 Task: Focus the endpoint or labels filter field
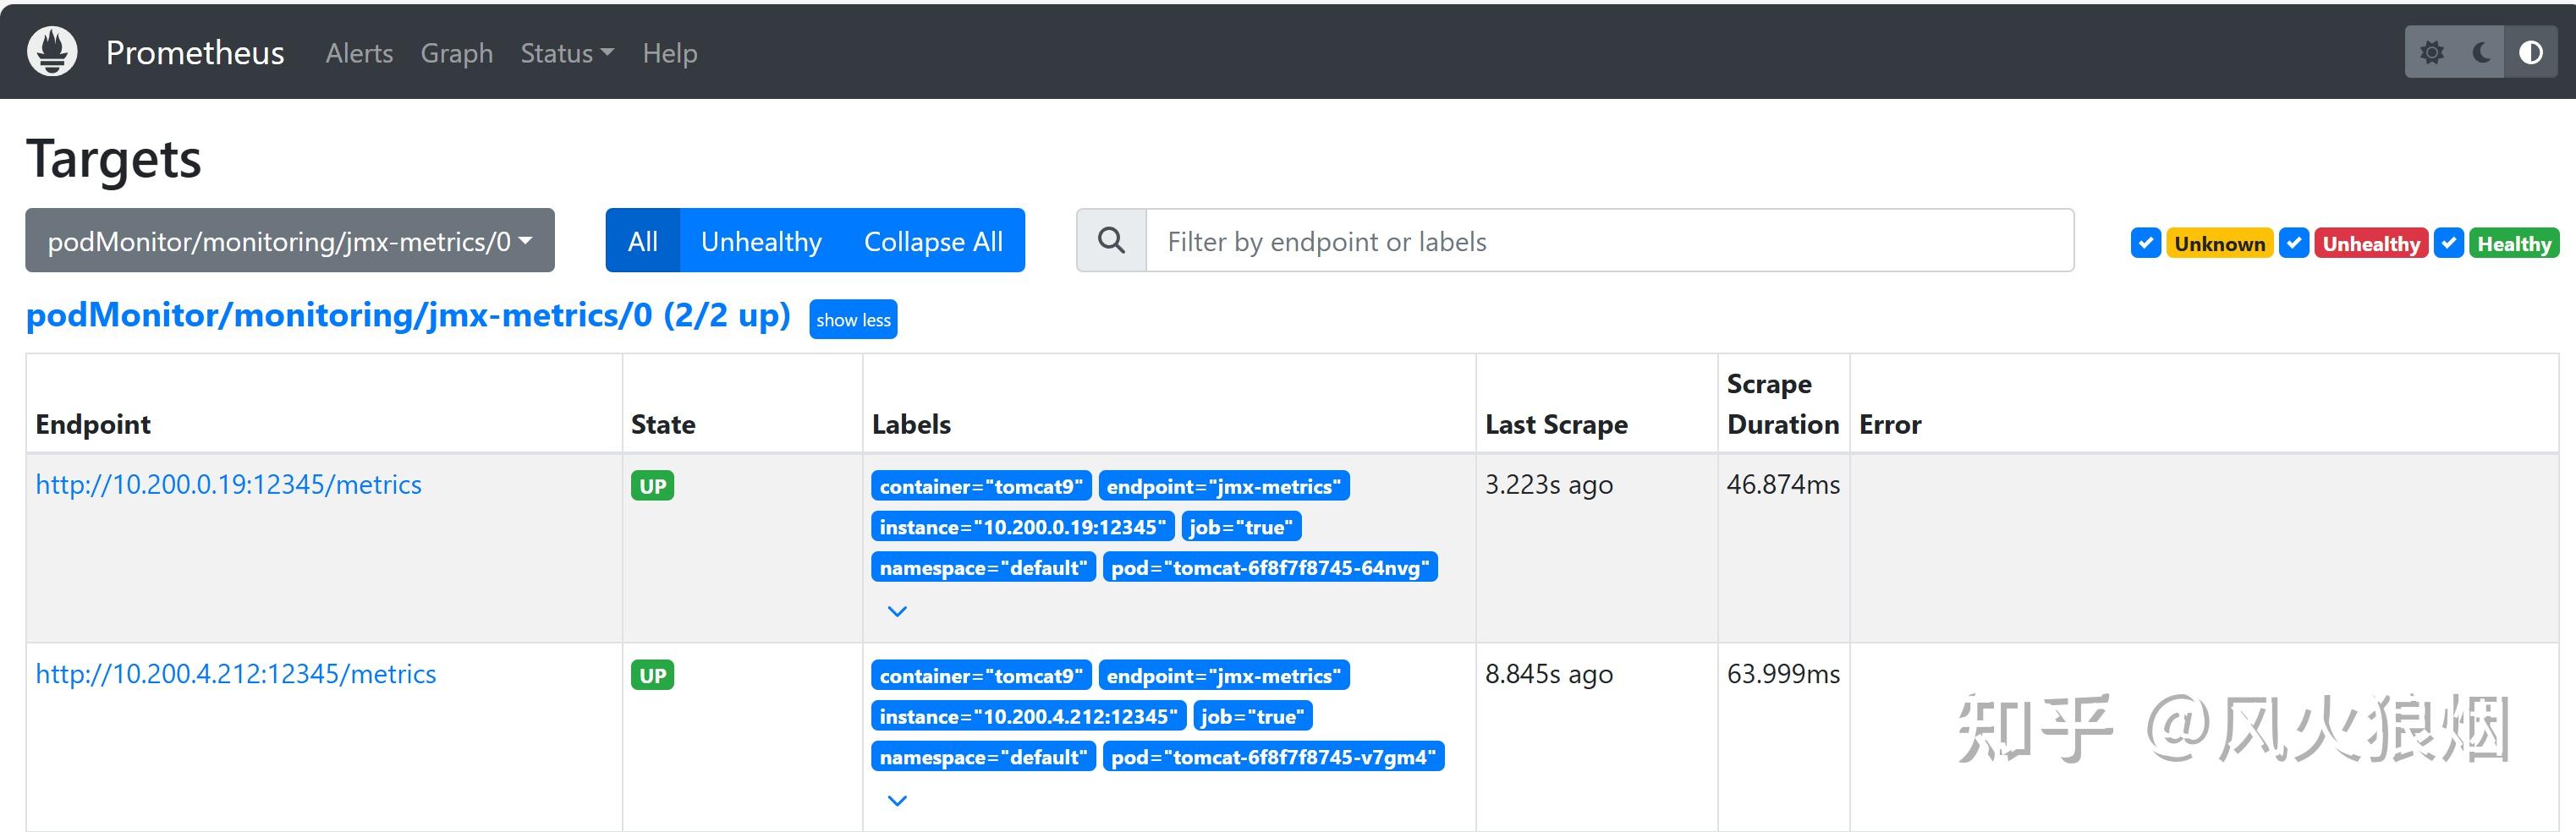[x=1608, y=241]
